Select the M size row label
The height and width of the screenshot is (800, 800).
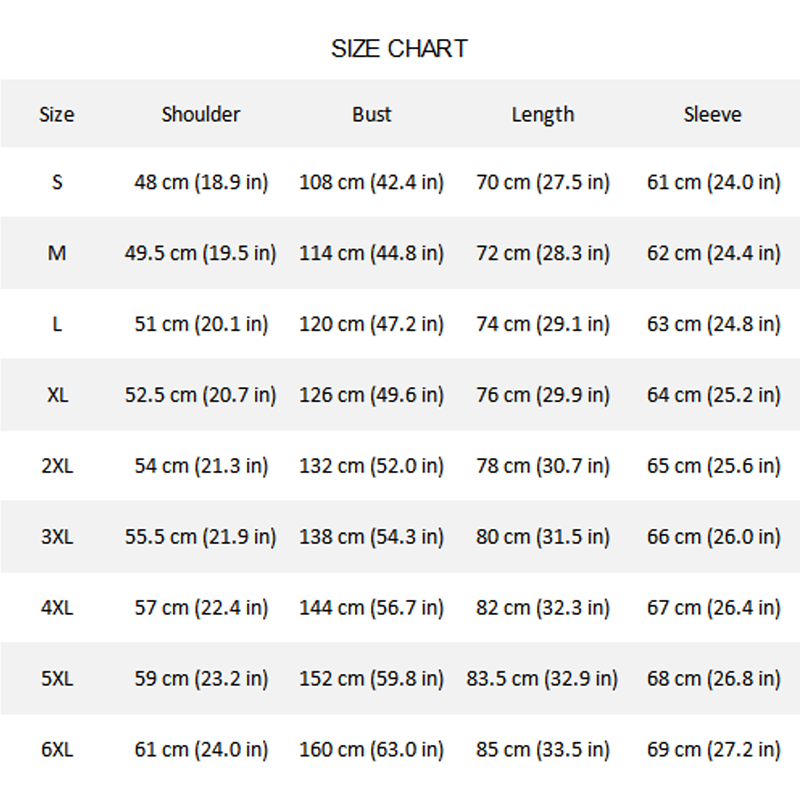pos(57,253)
